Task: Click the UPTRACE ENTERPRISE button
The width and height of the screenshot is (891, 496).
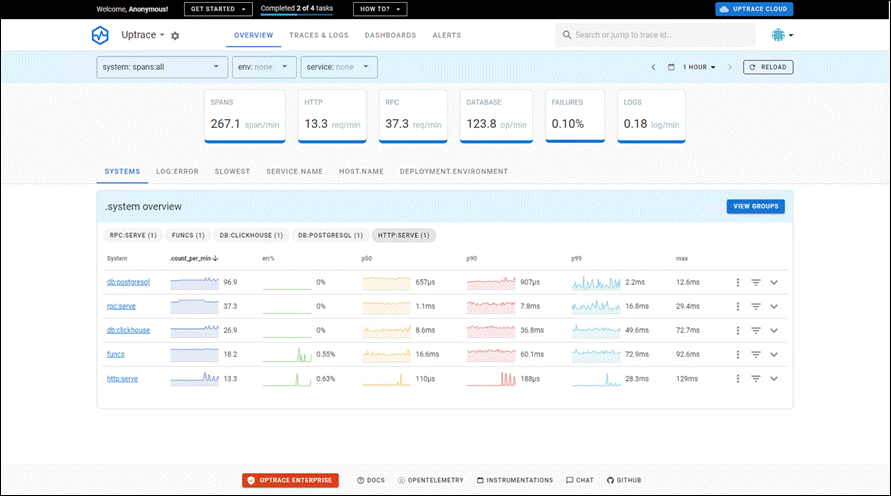Action: [290, 480]
